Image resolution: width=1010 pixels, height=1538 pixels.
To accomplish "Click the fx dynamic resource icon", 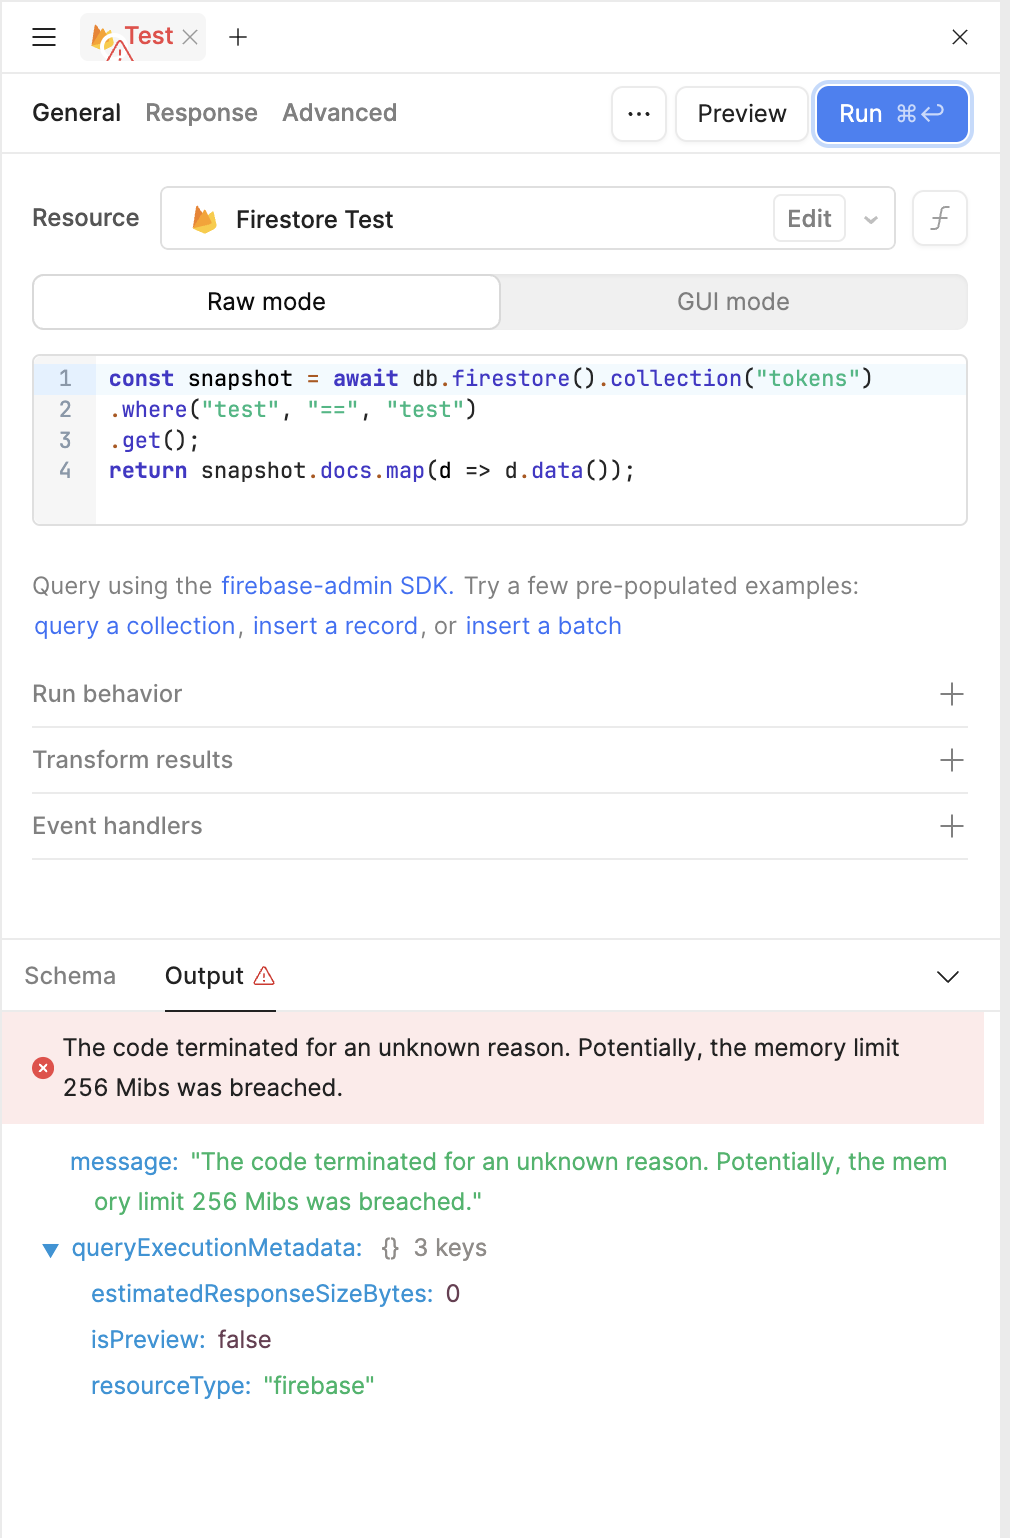I will pos(939,218).
